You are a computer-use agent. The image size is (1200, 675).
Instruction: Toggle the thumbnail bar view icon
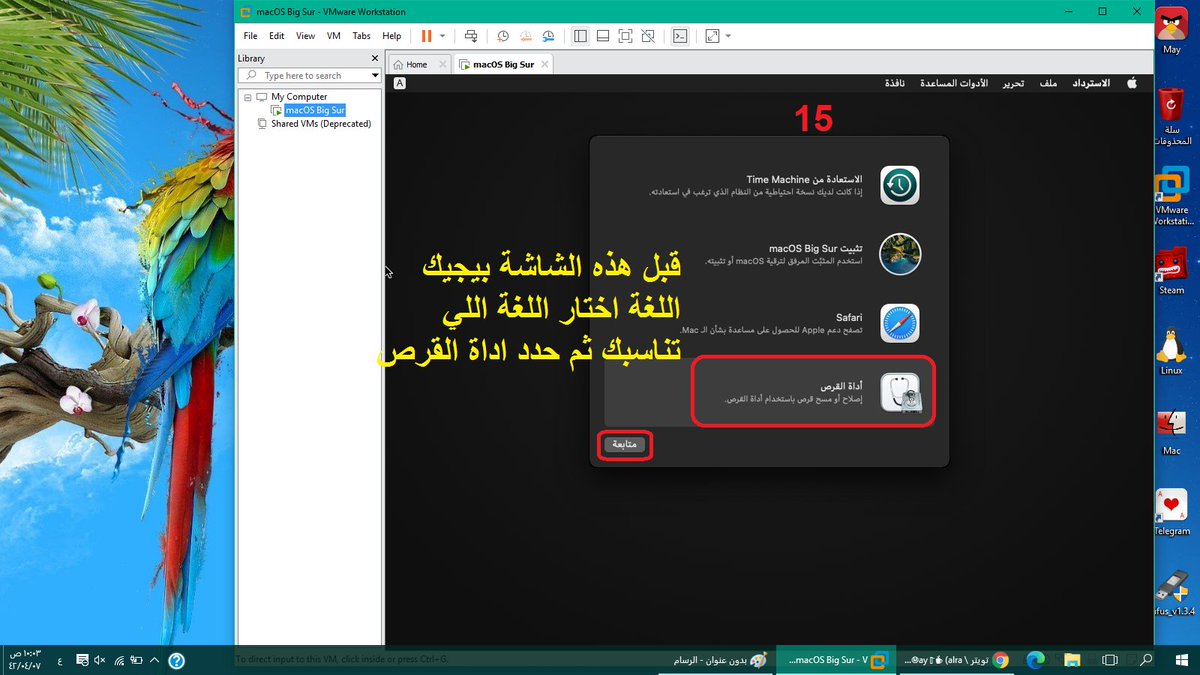(x=603, y=36)
